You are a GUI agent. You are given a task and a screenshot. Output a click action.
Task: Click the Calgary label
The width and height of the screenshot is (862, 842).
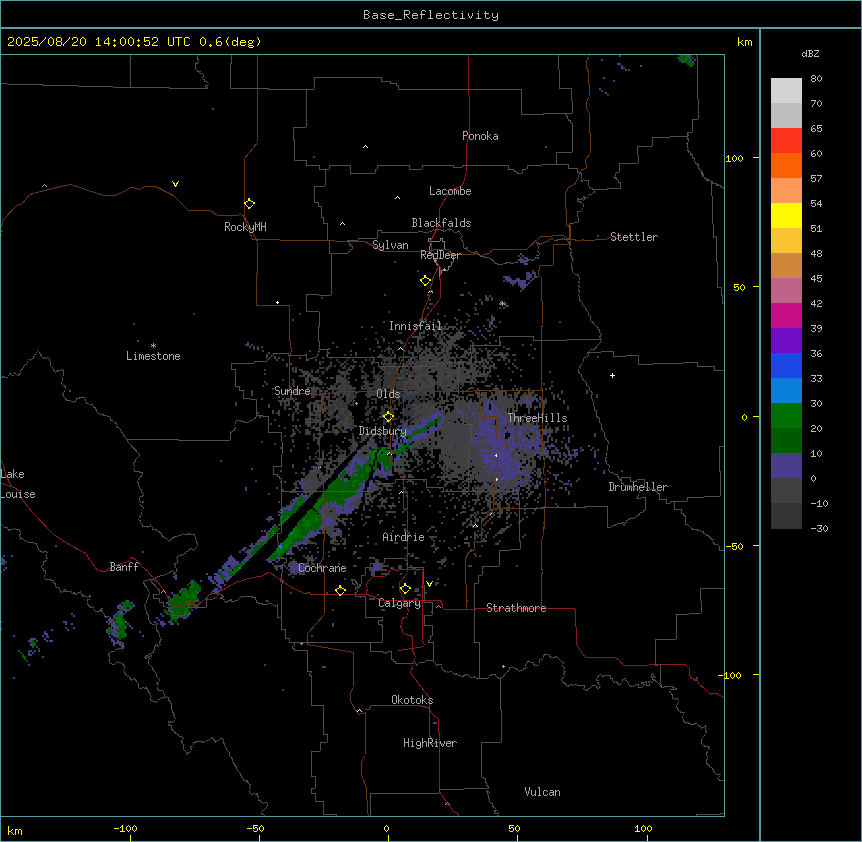(400, 603)
